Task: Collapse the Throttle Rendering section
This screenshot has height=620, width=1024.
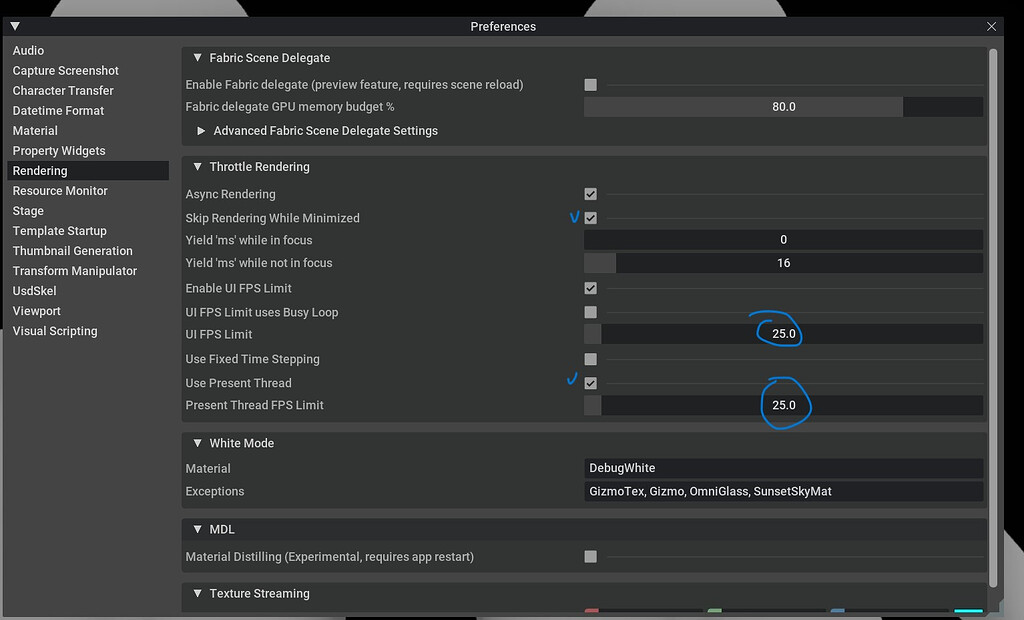Action: click(196, 167)
